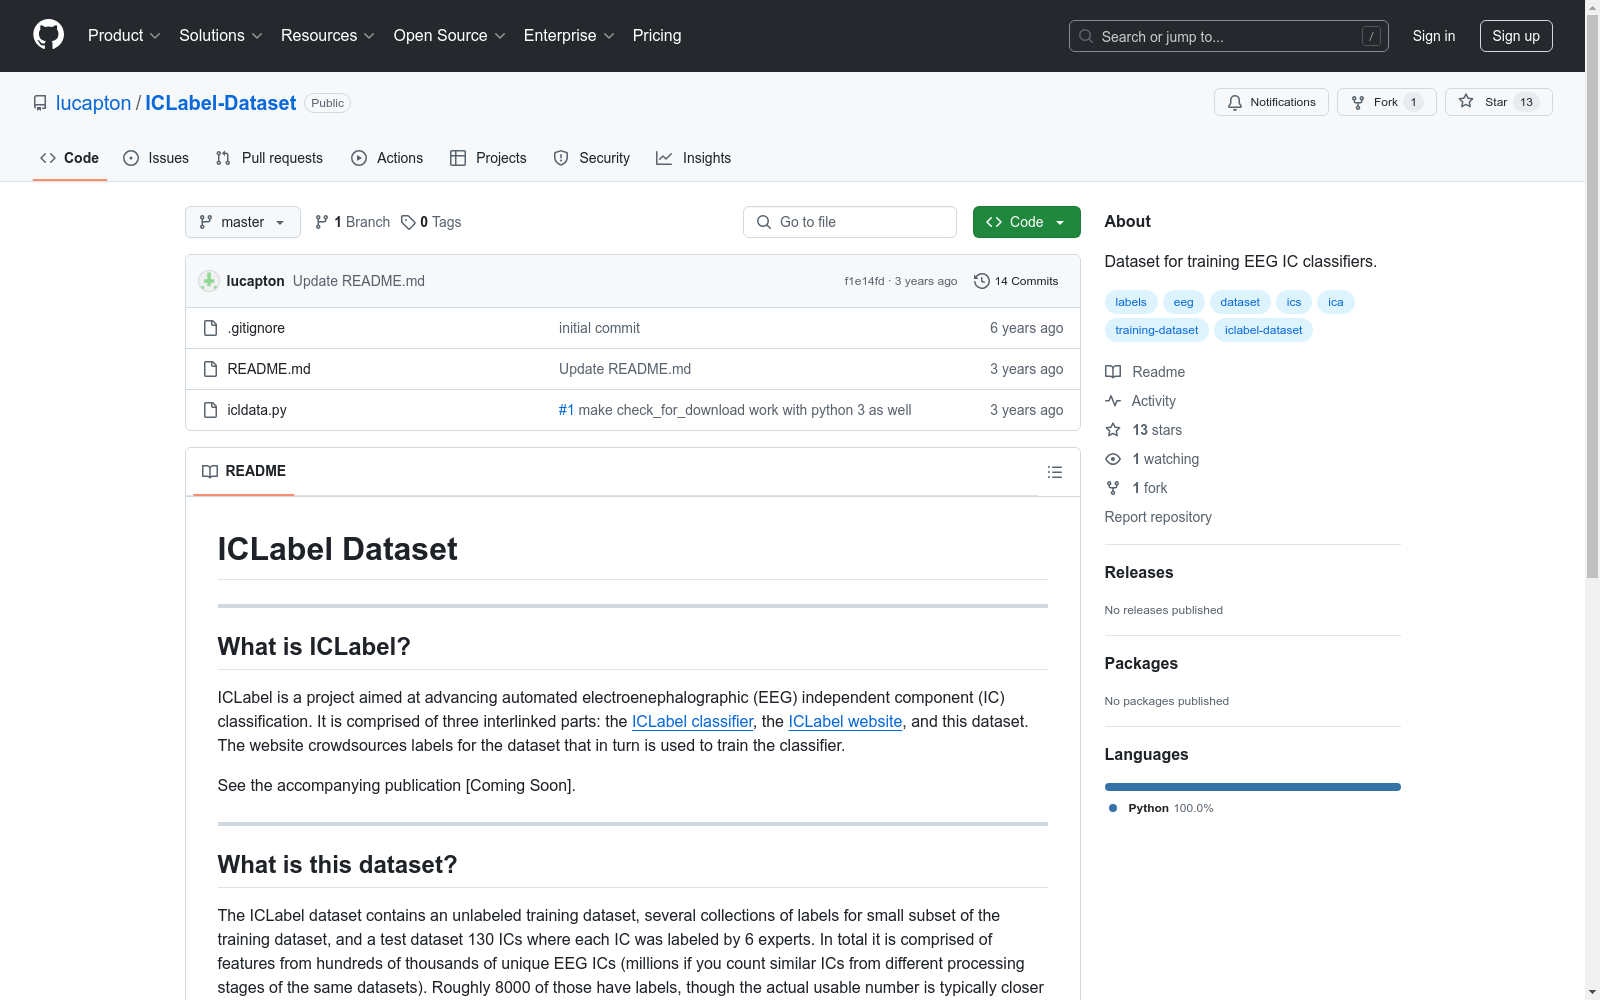Open the Pull requests tab
The image size is (1600, 1000).
pos(269,158)
